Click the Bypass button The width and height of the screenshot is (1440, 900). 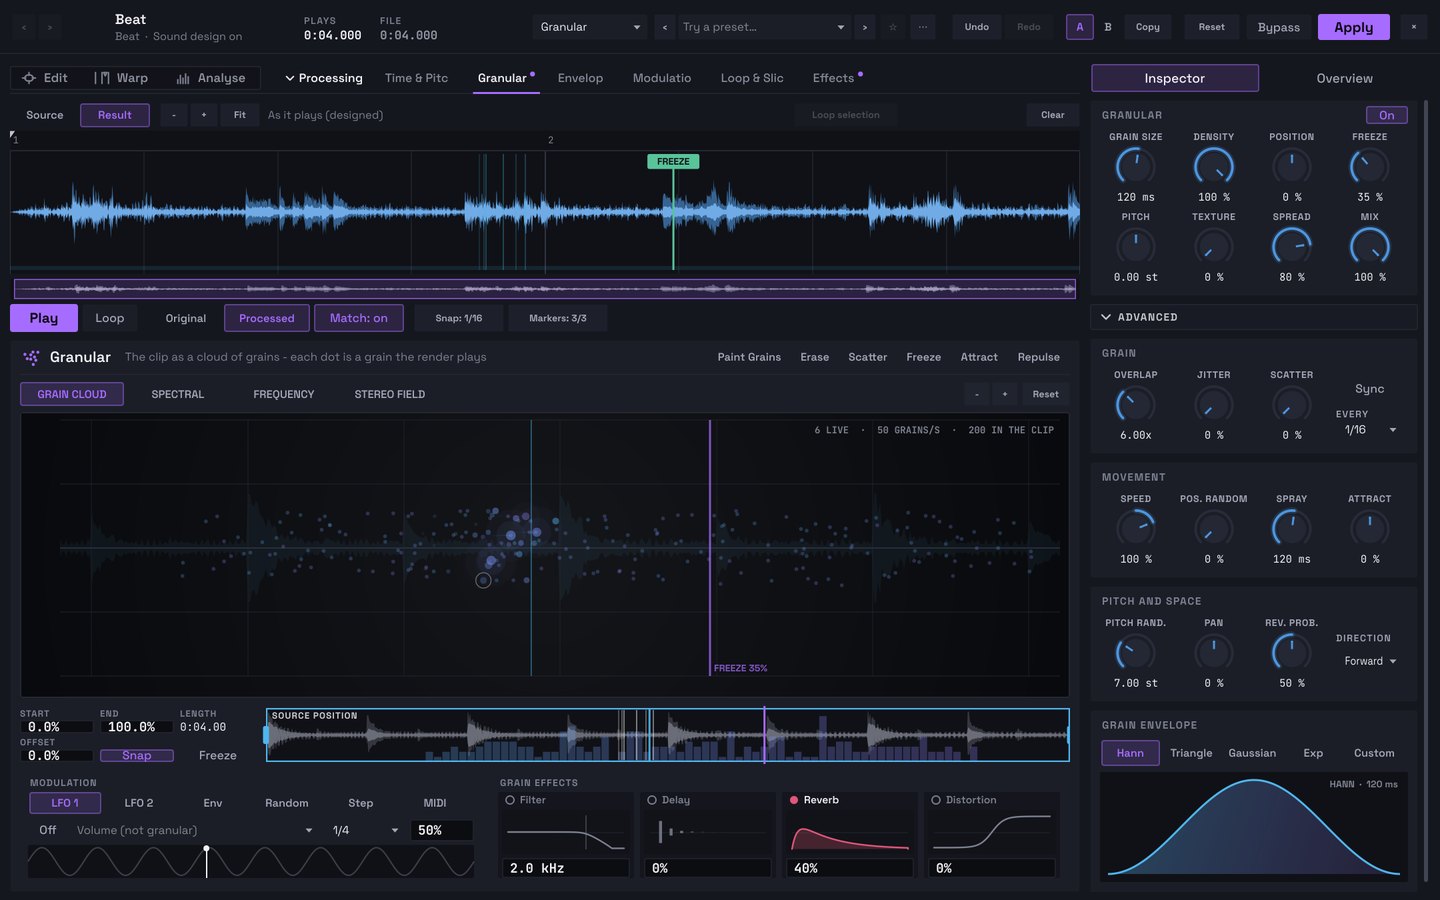[1279, 27]
